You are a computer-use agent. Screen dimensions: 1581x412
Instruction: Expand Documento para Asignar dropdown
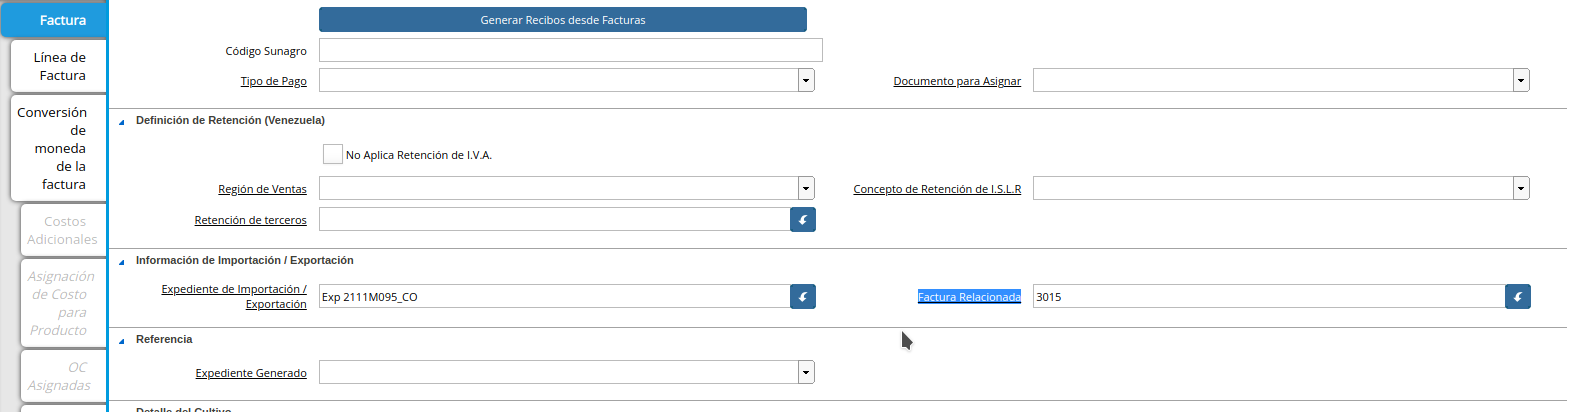(1521, 81)
